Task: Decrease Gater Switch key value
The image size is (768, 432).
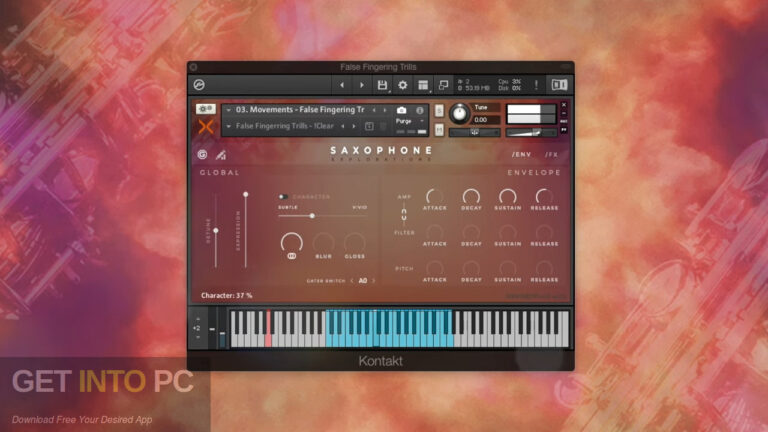Action: (x=352, y=281)
